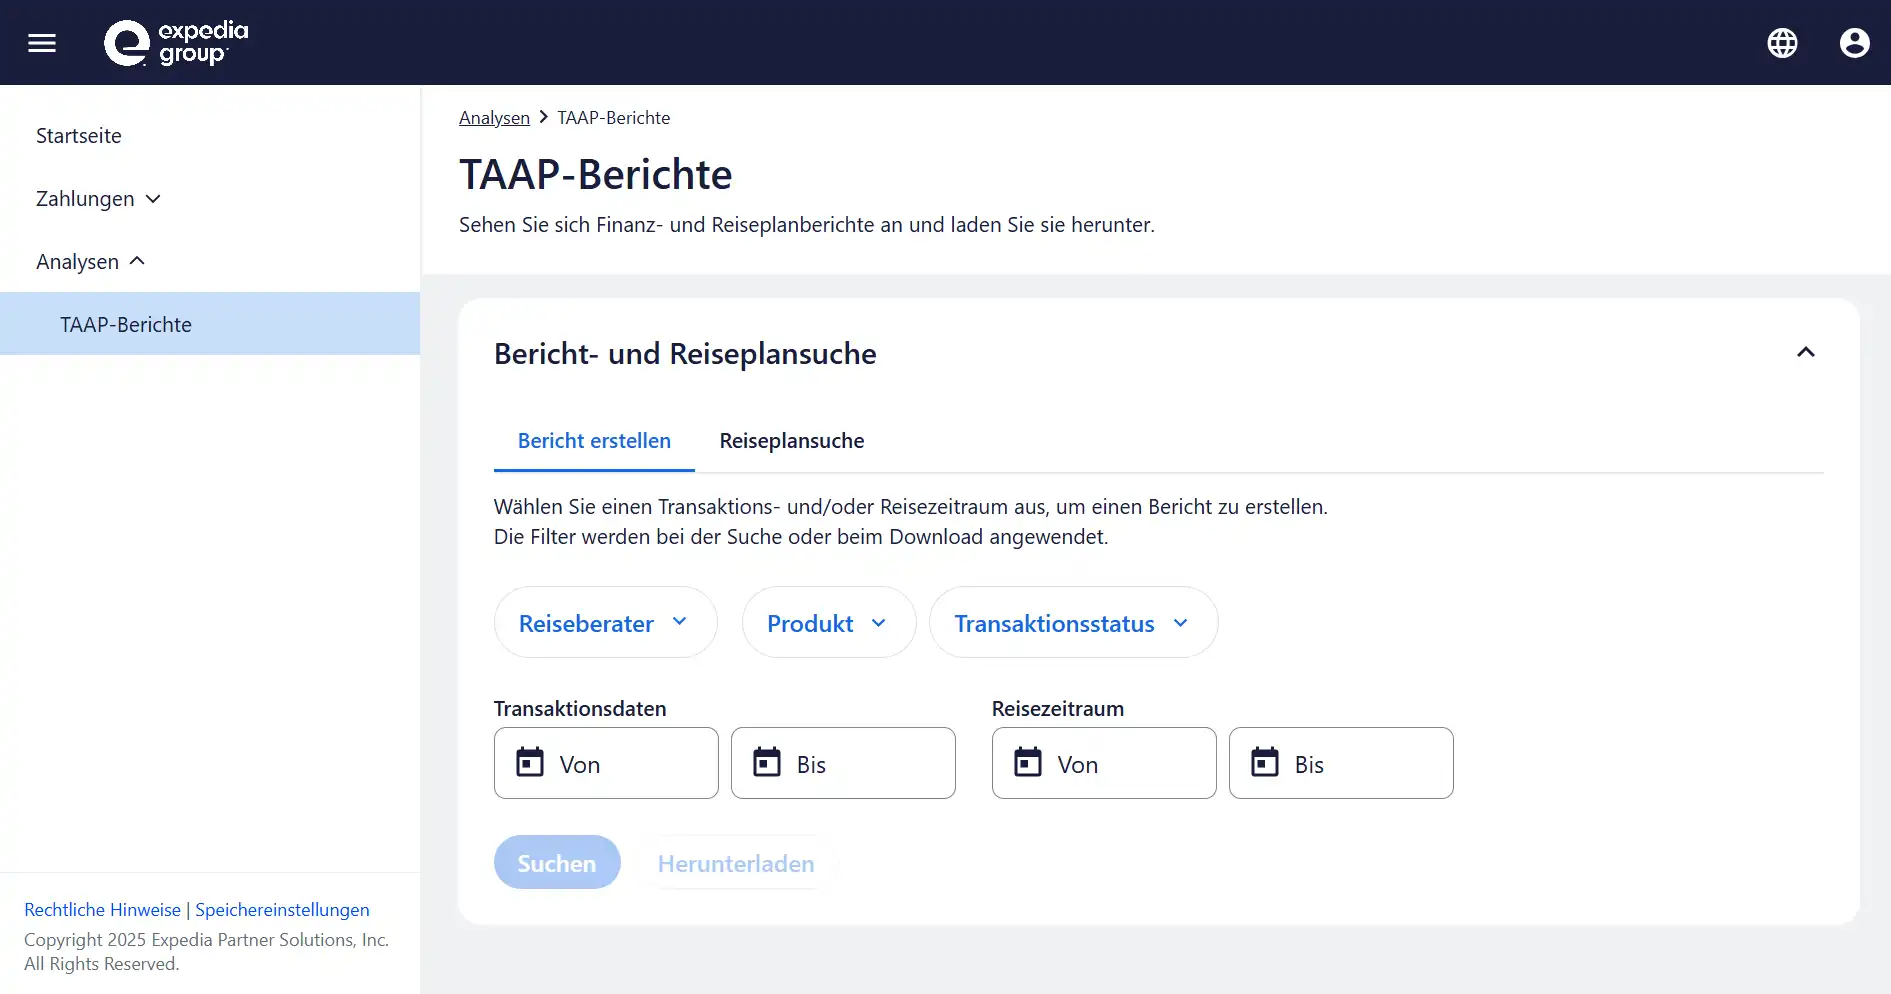
Task: Follow the Analysen breadcrumb link
Action: pos(494,118)
